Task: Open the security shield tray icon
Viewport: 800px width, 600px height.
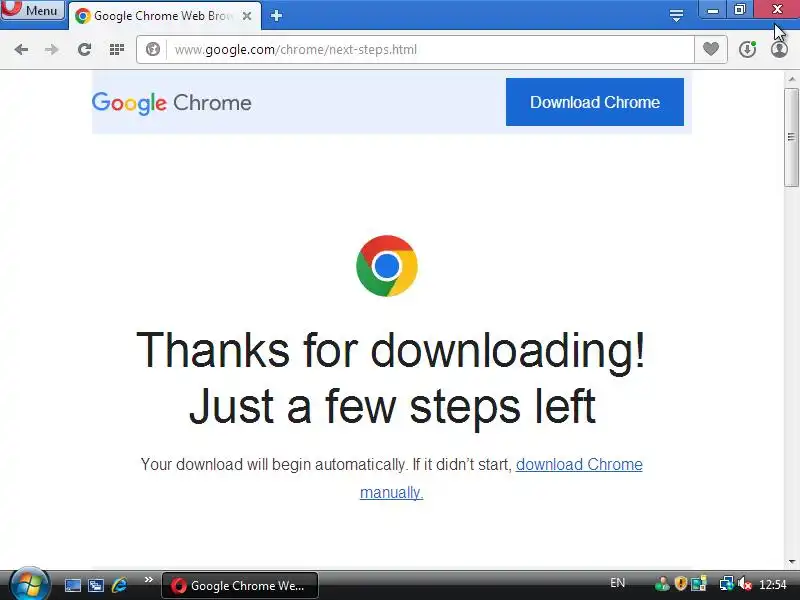Action: tap(681, 584)
